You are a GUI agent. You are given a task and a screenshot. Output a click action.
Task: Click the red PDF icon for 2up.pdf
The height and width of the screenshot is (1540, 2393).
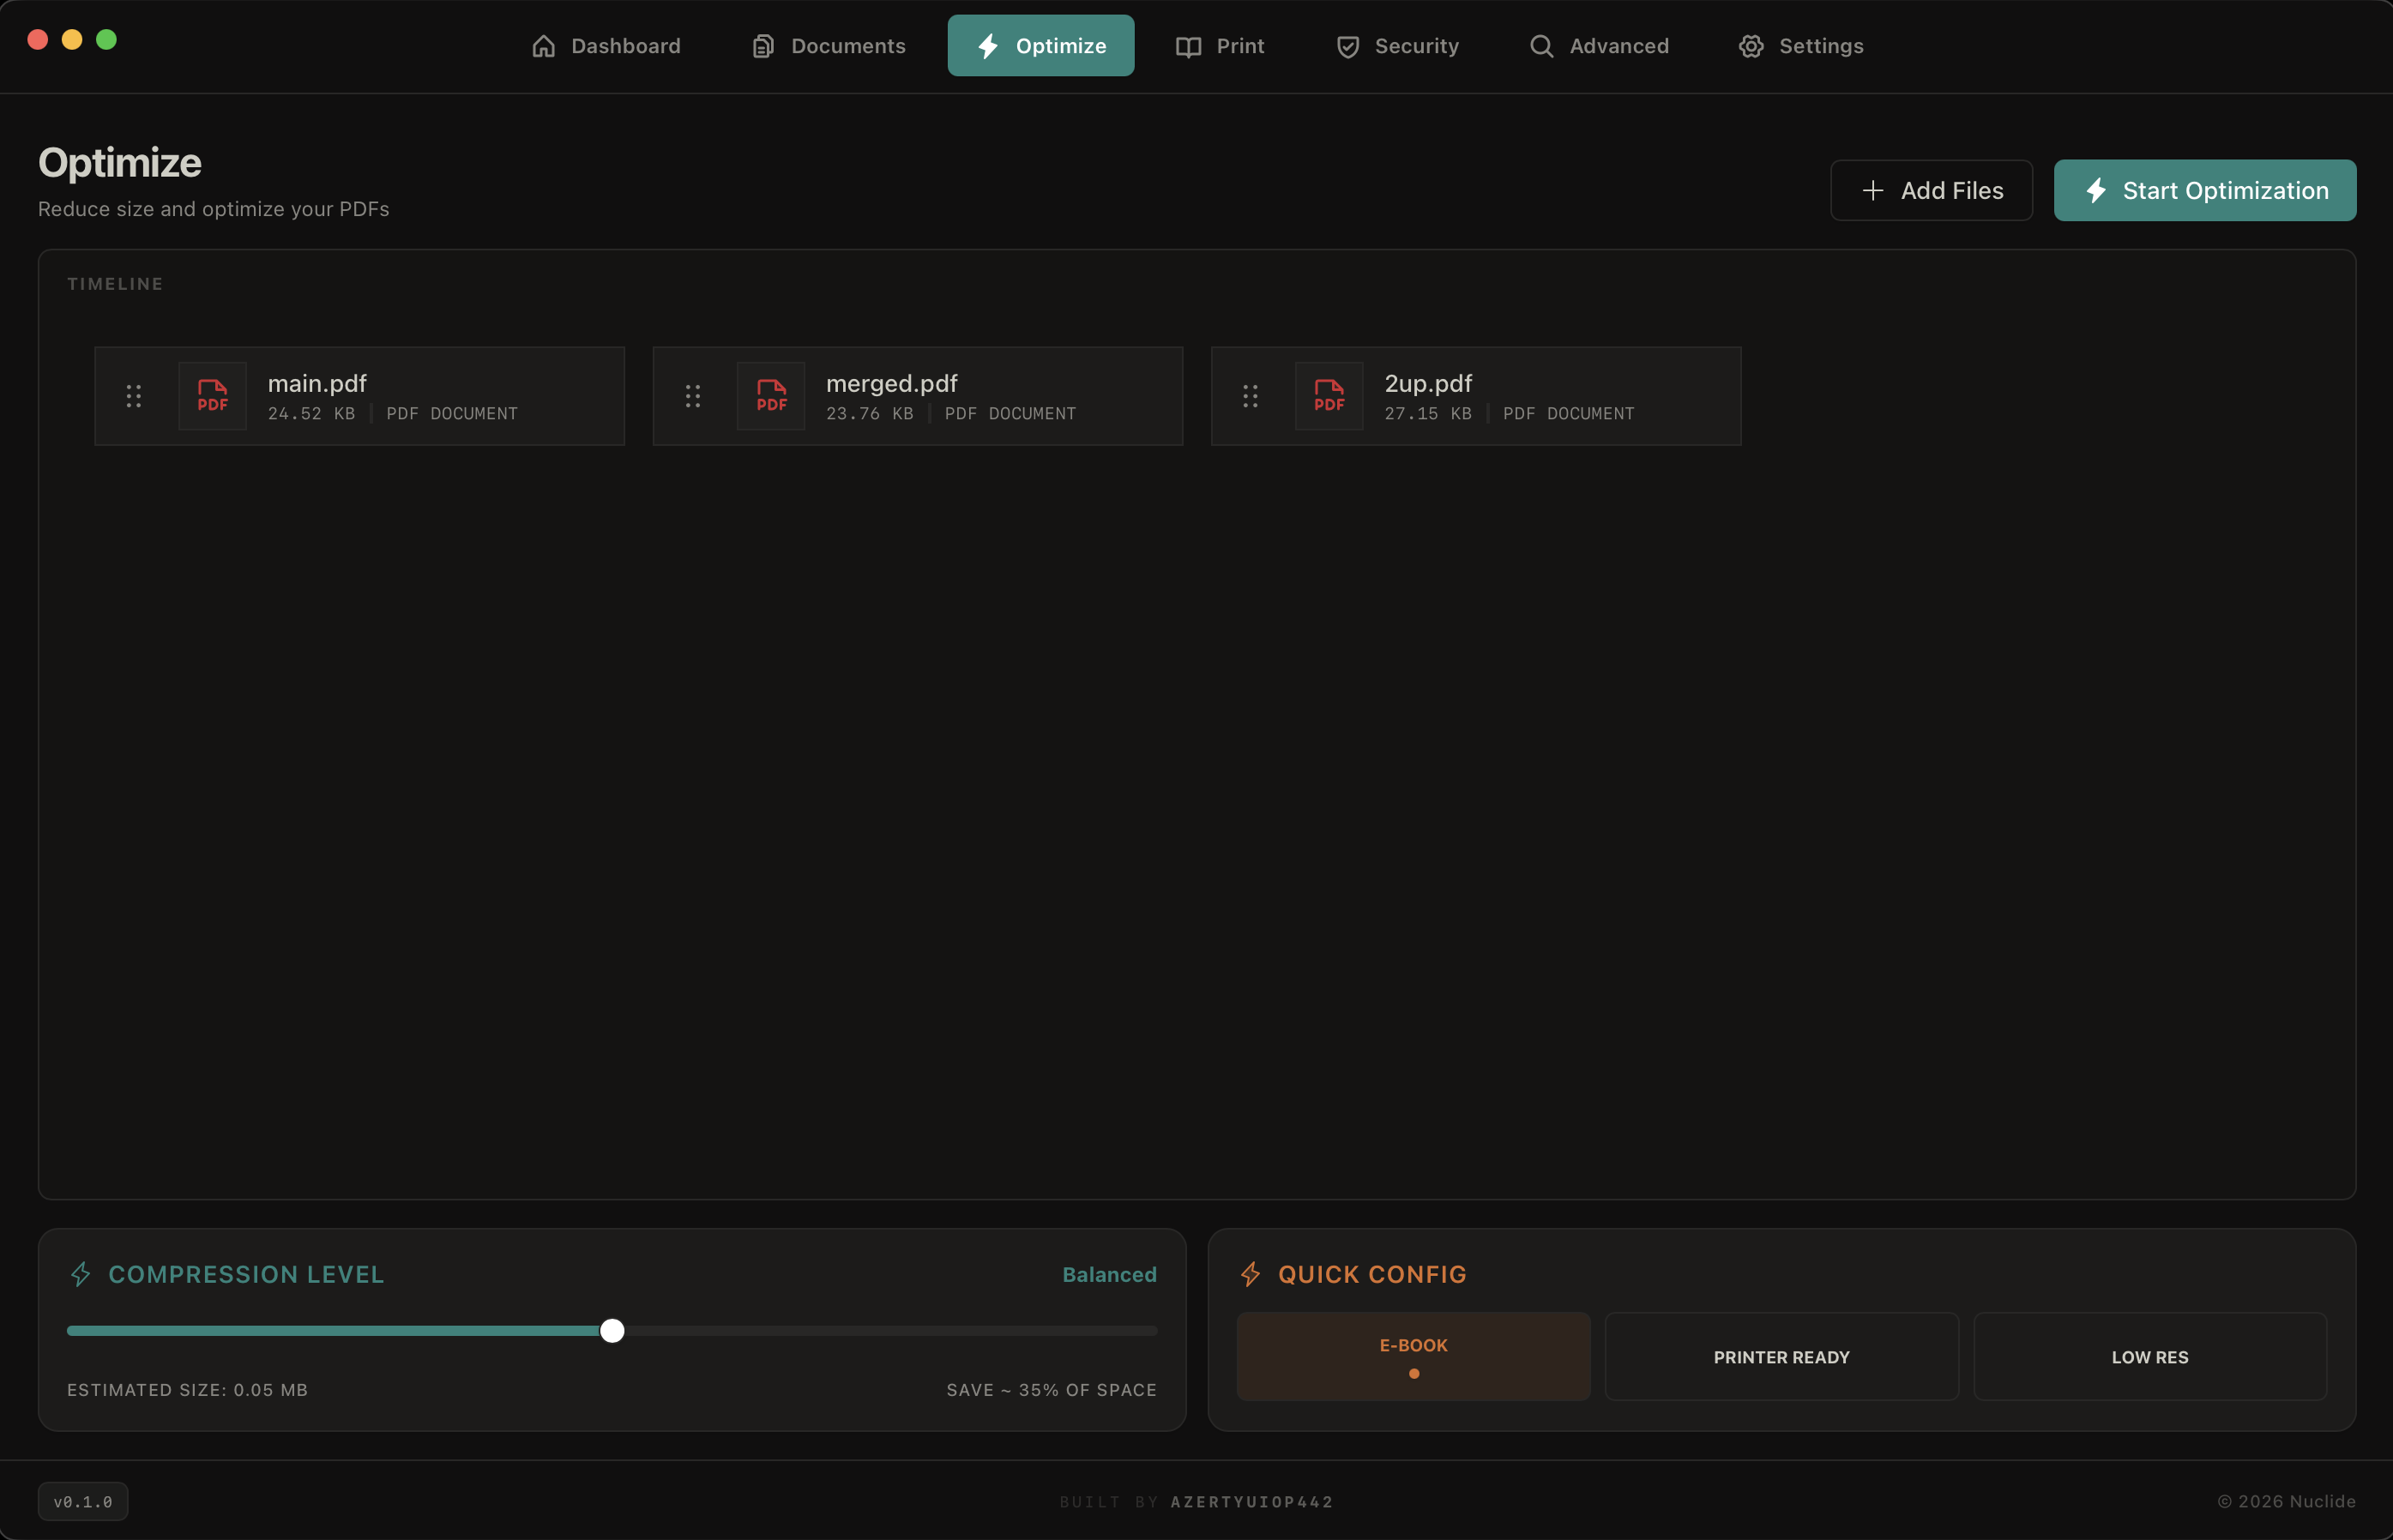coord(1329,396)
